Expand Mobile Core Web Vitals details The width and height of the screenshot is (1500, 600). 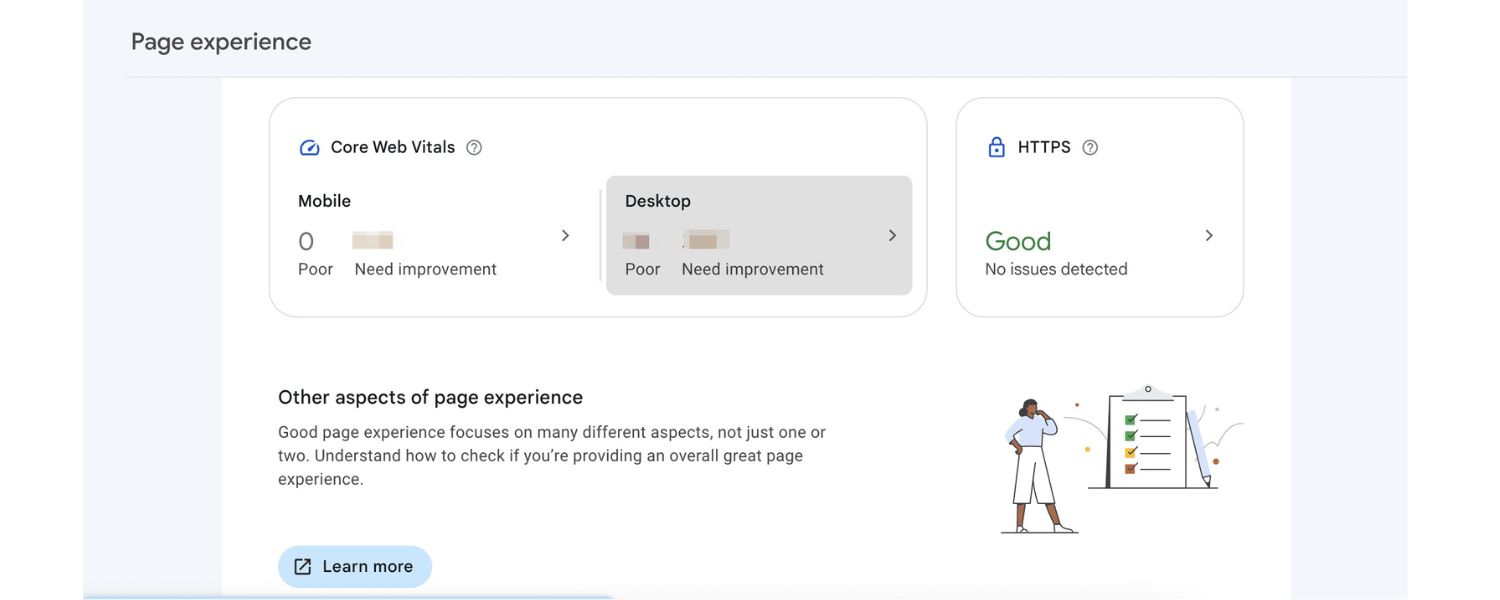pos(564,234)
